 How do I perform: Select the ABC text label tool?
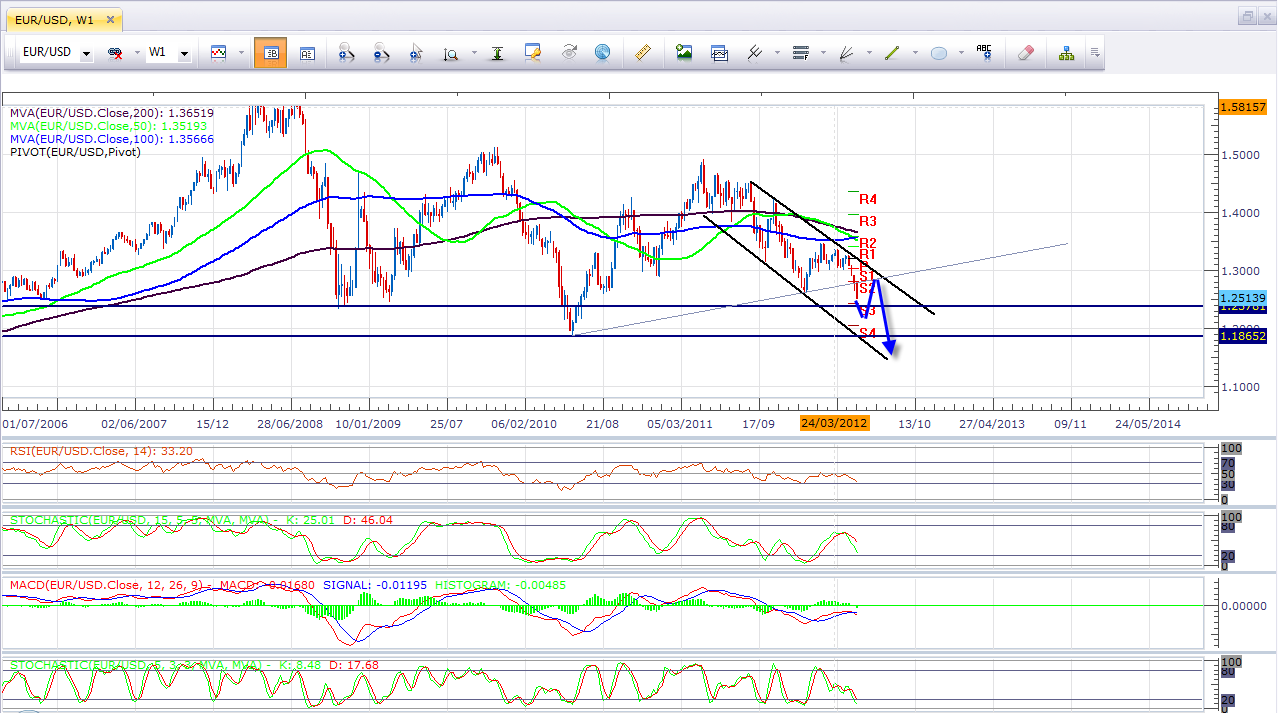[984, 53]
